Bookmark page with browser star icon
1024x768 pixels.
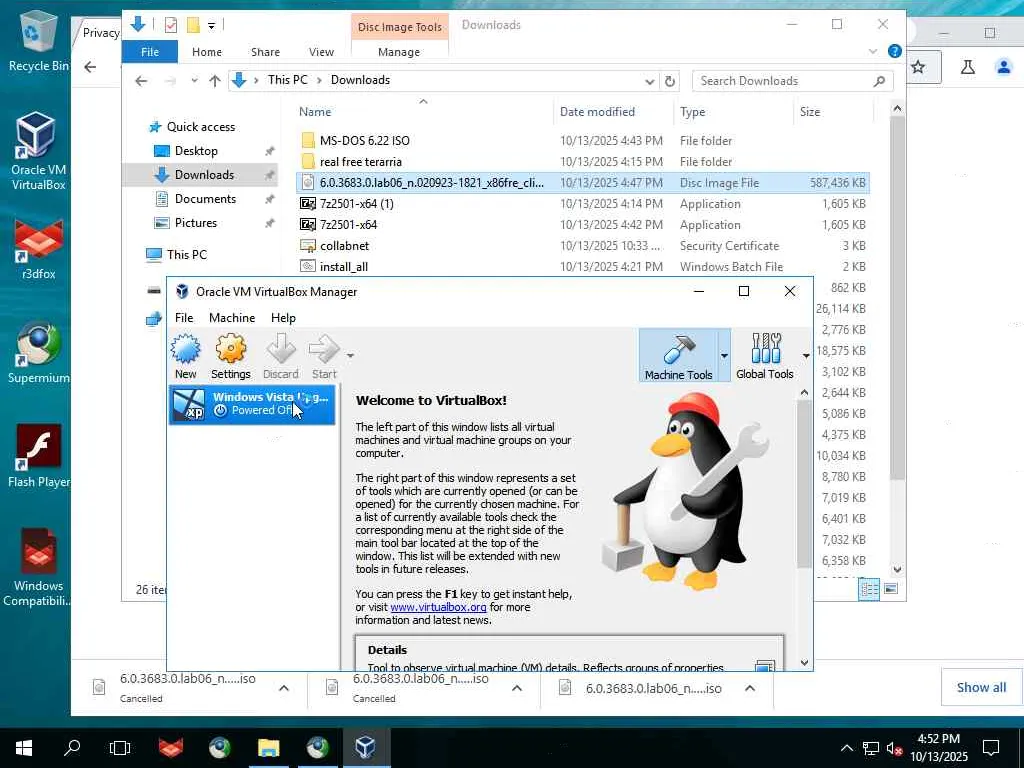918,67
